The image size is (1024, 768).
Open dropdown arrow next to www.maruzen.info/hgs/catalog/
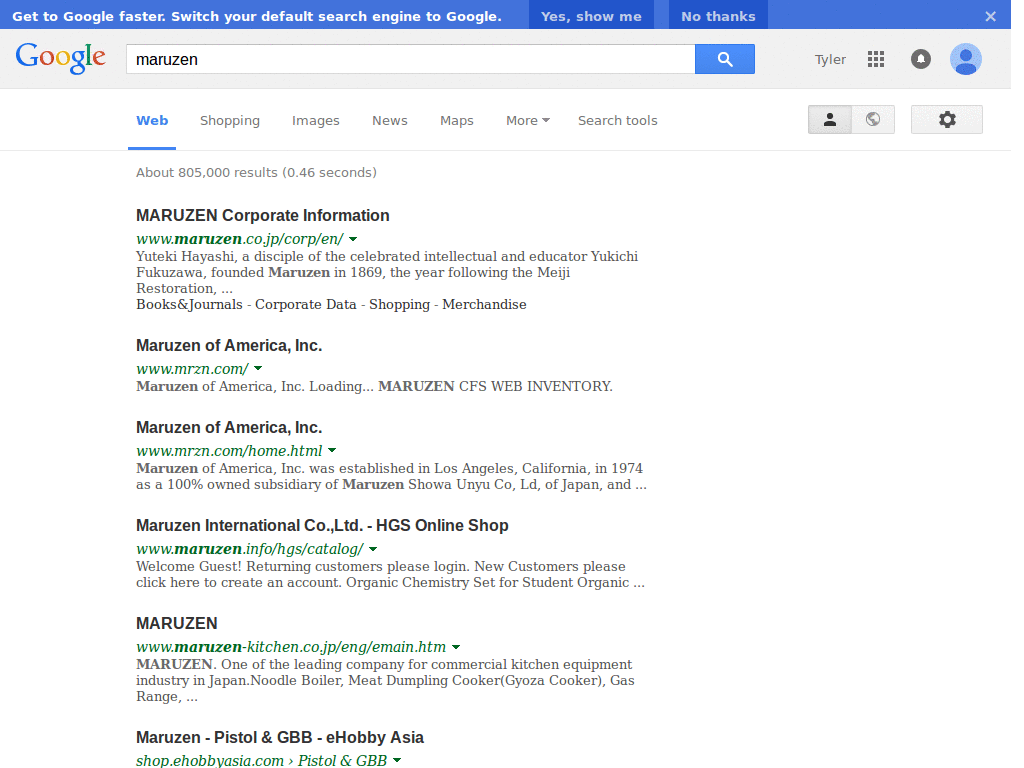[373, 549]
